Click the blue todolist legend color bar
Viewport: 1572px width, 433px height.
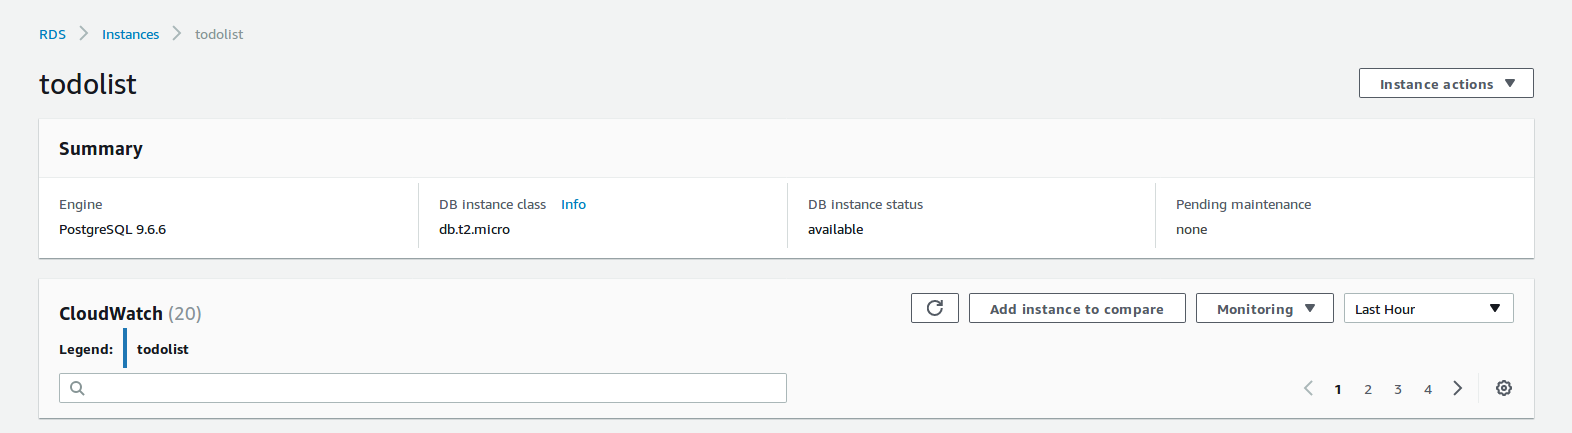[125, 348]
